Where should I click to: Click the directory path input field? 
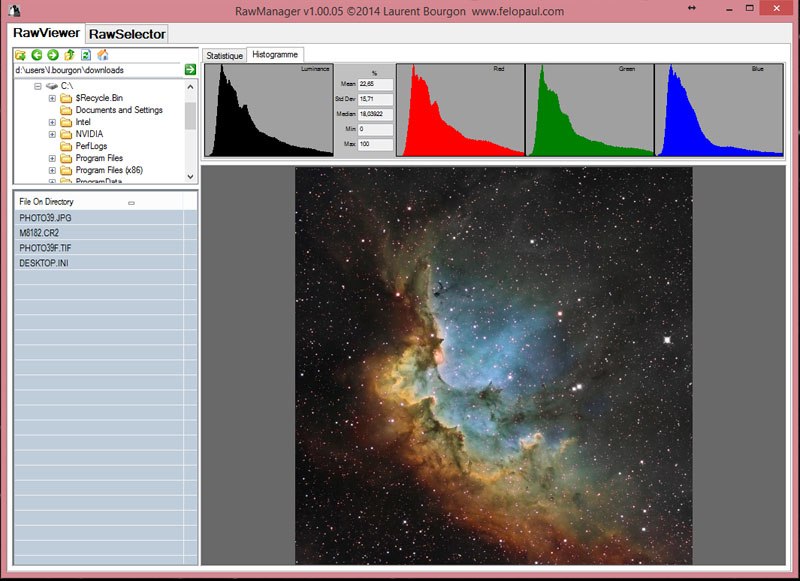click(x=97, y=70)
